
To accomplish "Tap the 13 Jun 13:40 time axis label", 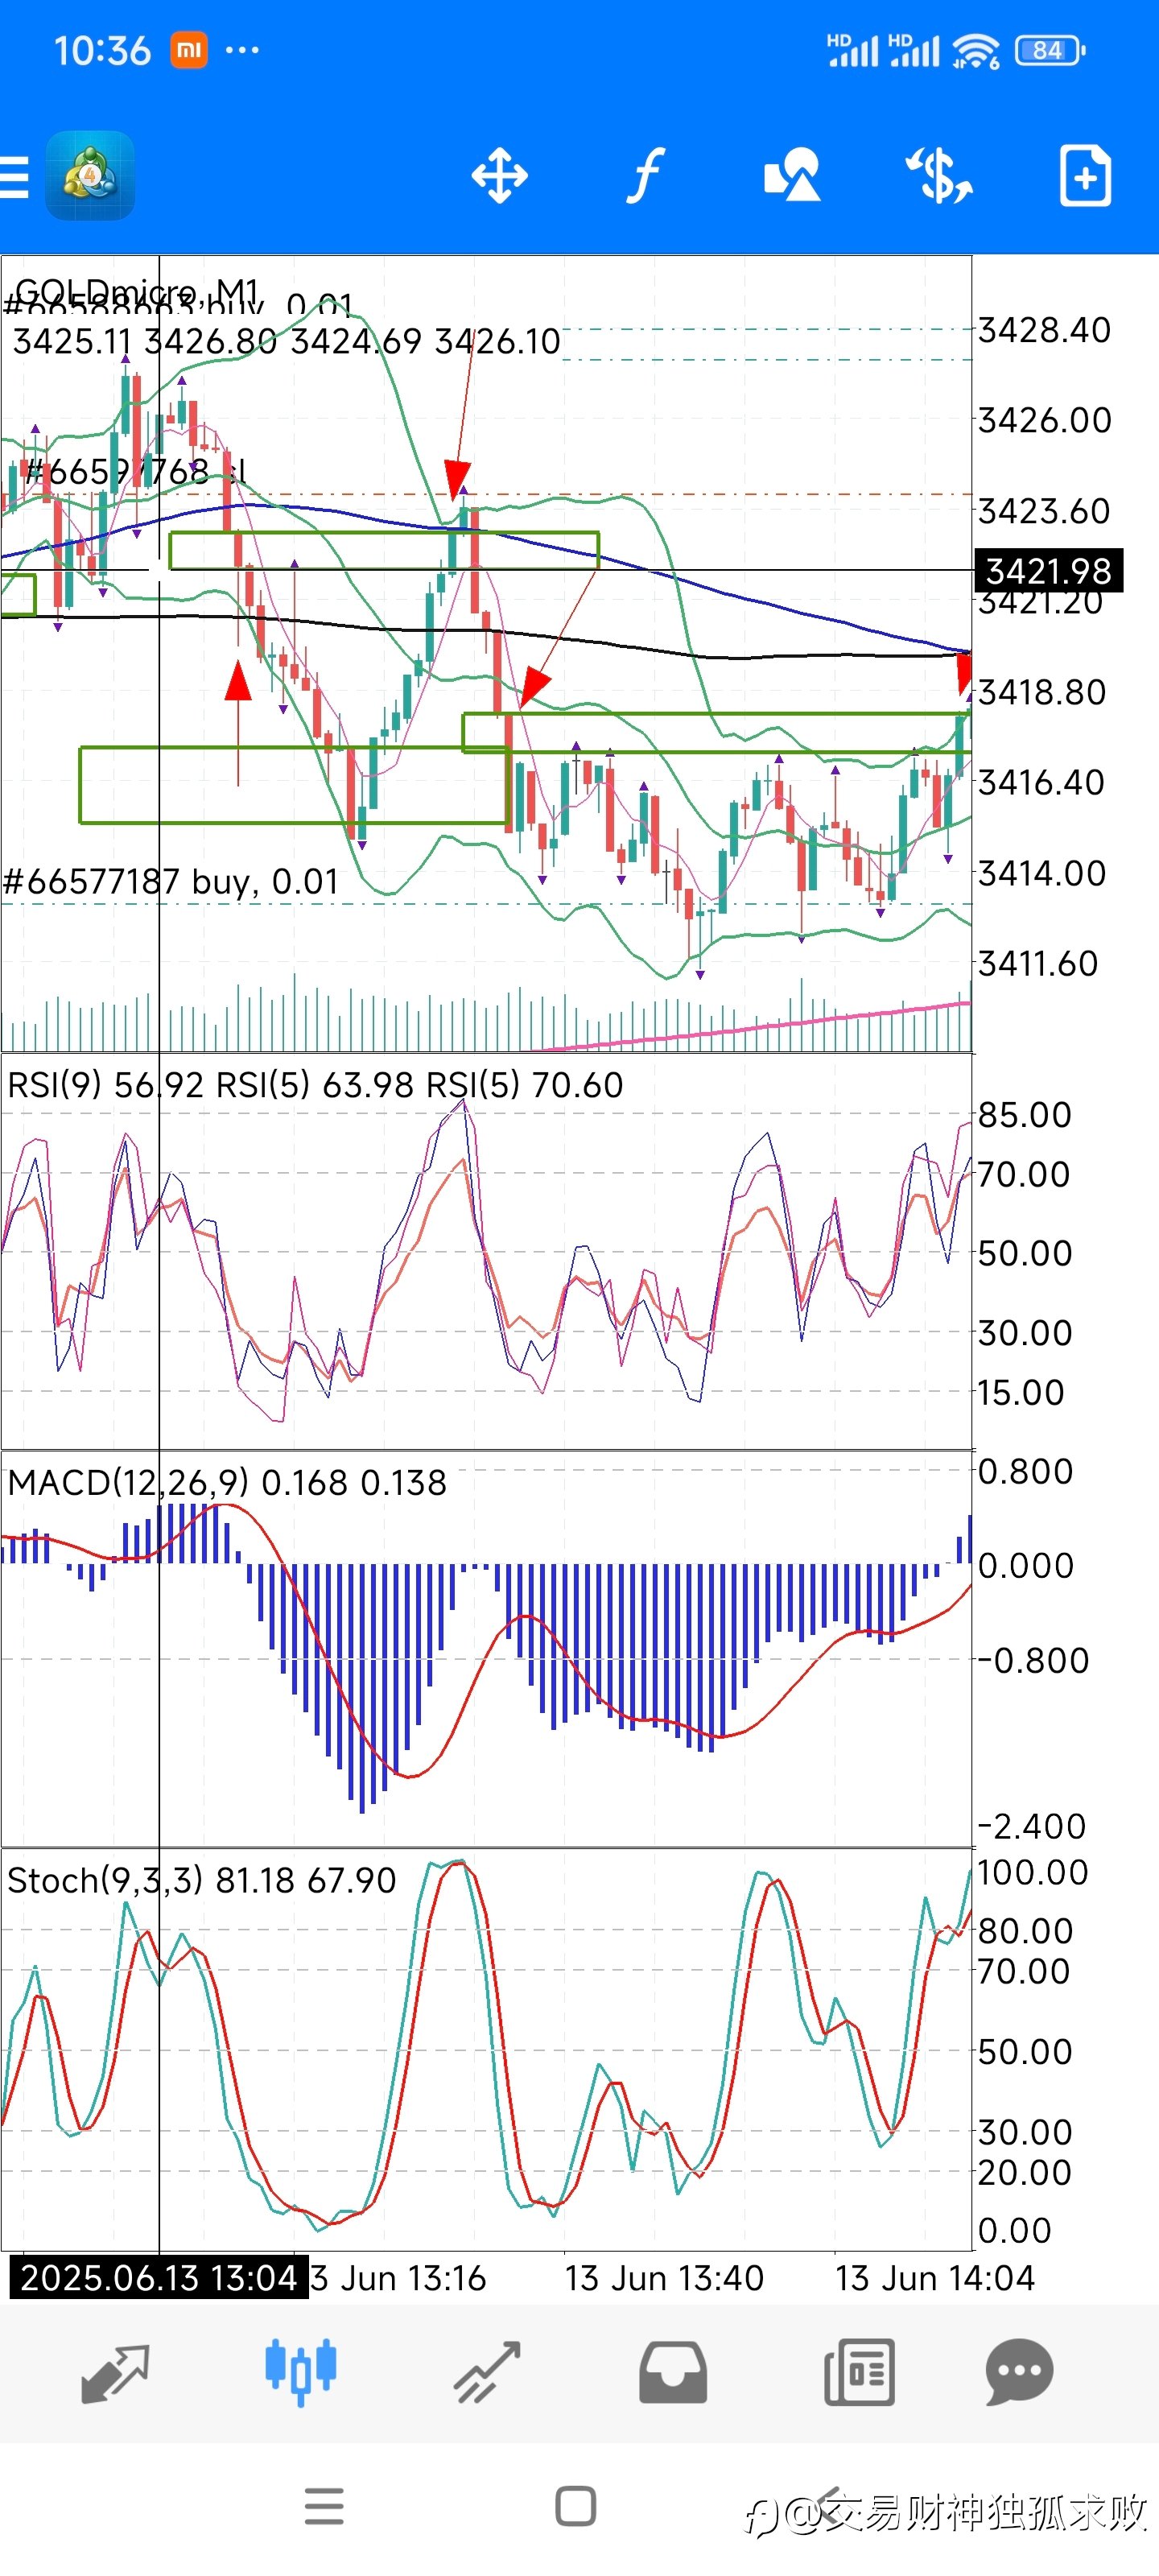I will coord(664,2279).
